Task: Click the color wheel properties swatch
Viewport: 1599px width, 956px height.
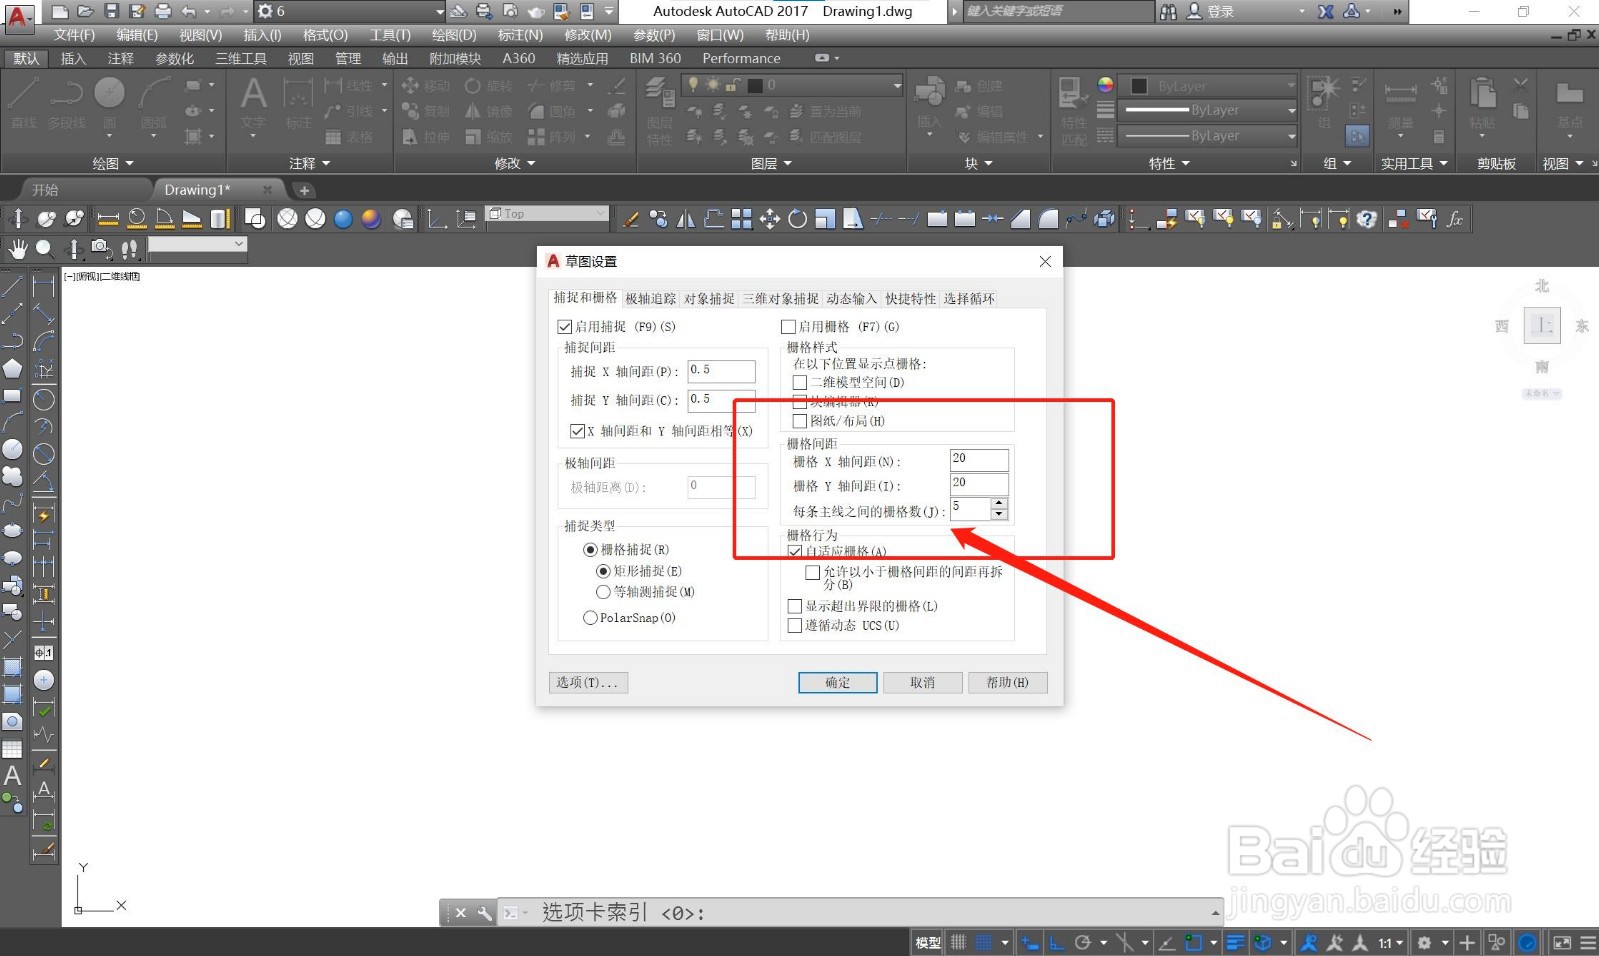Action: tap(1105, 85)
